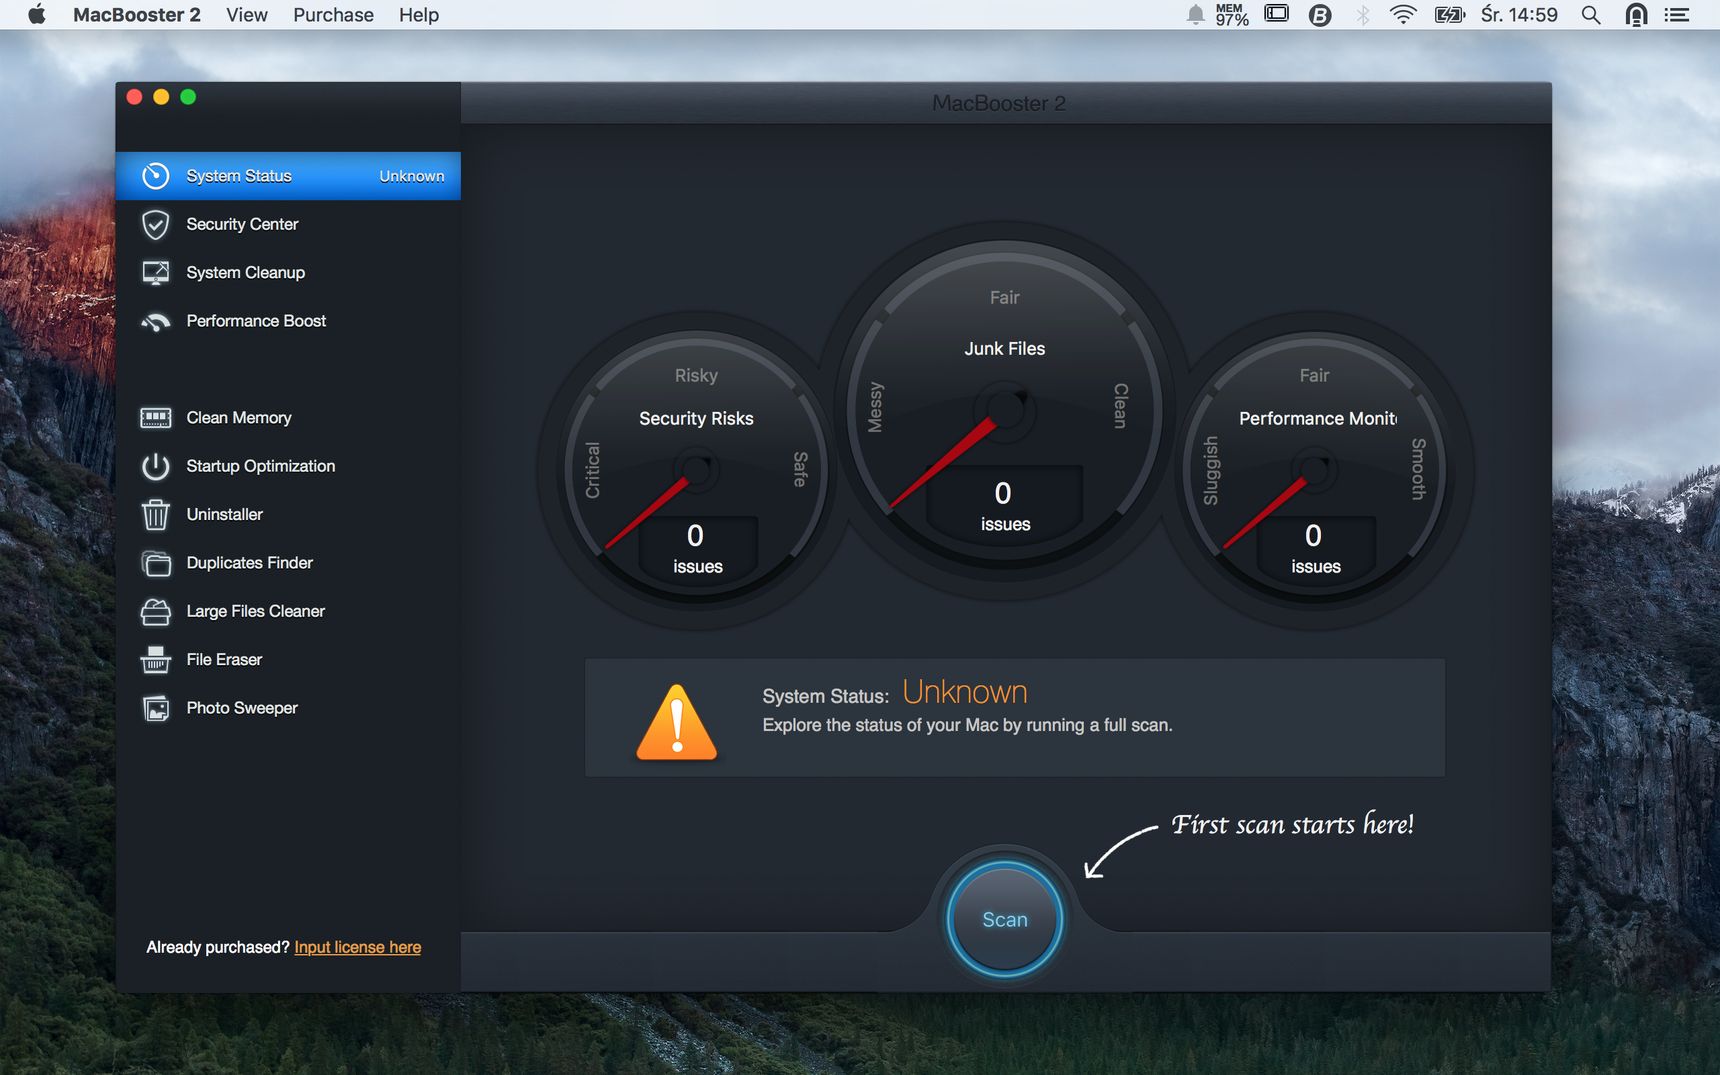
Task: Click the Duplicates Finder folder icon
Action: [155, 564]
